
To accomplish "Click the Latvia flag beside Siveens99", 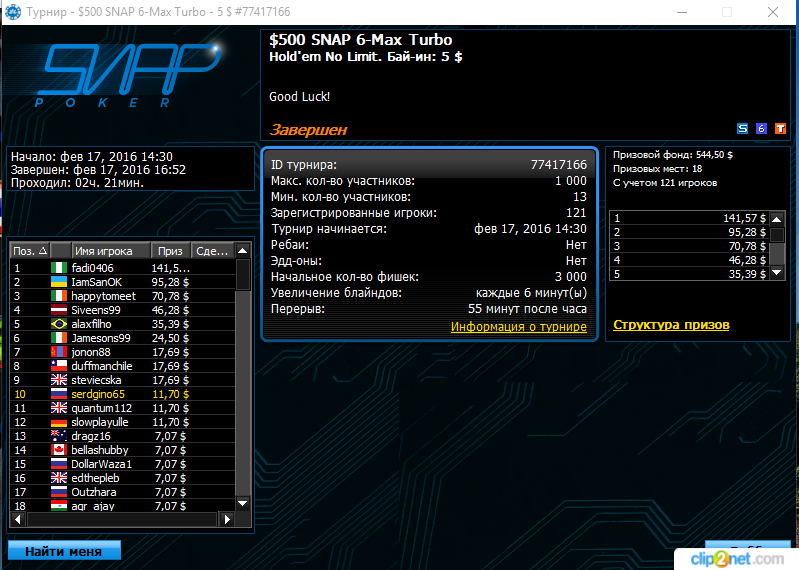I will [x=59, y=310].
